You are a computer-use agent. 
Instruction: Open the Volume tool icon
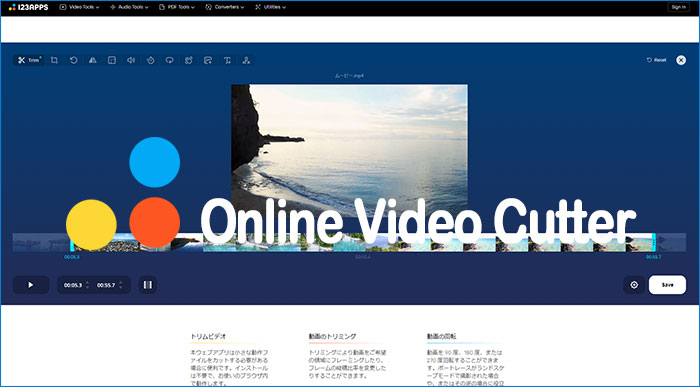click(x=131, y=60)
